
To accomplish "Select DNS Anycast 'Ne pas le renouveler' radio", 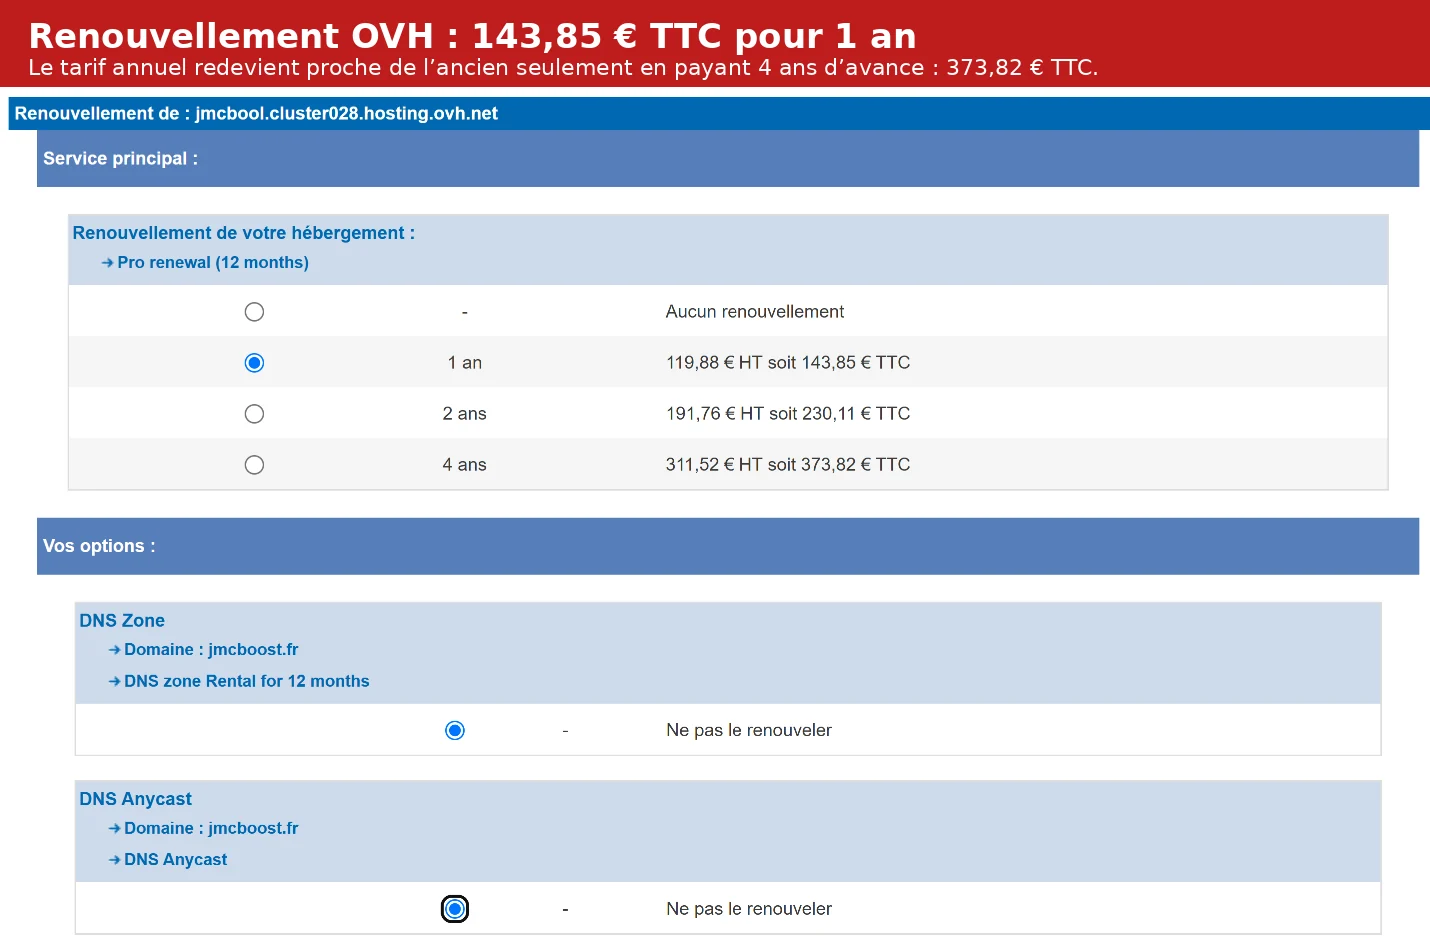I will click(455, 909).
